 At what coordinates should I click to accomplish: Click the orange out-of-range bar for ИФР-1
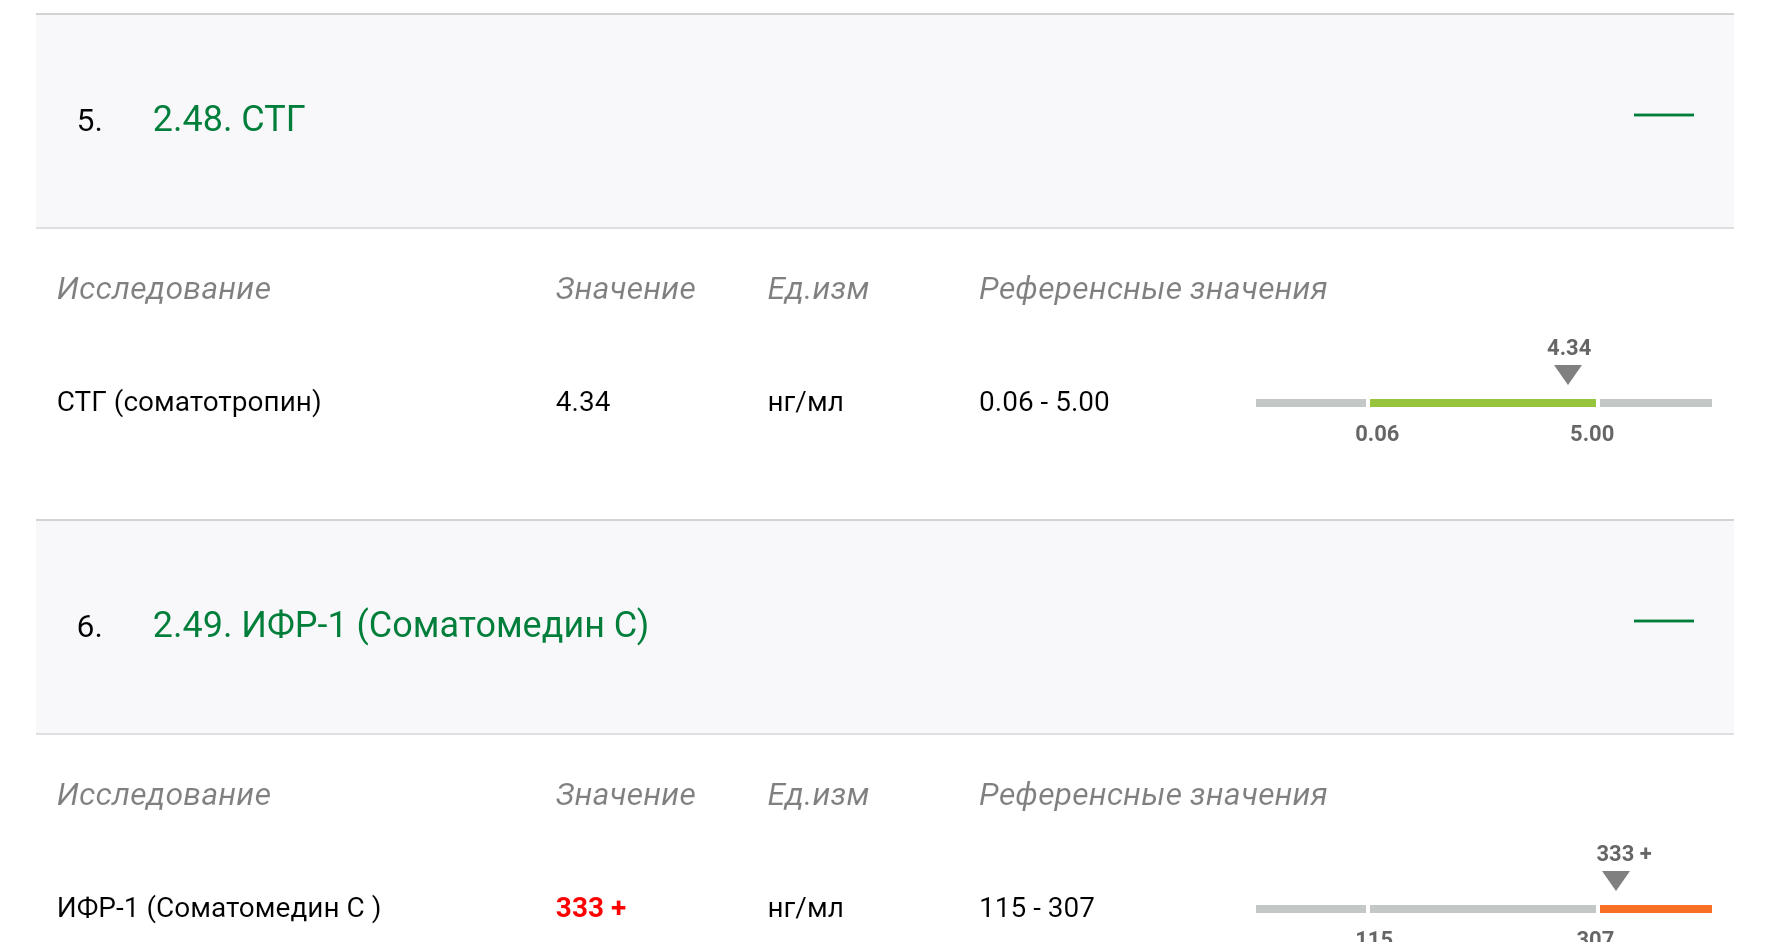pos(1655,908)
